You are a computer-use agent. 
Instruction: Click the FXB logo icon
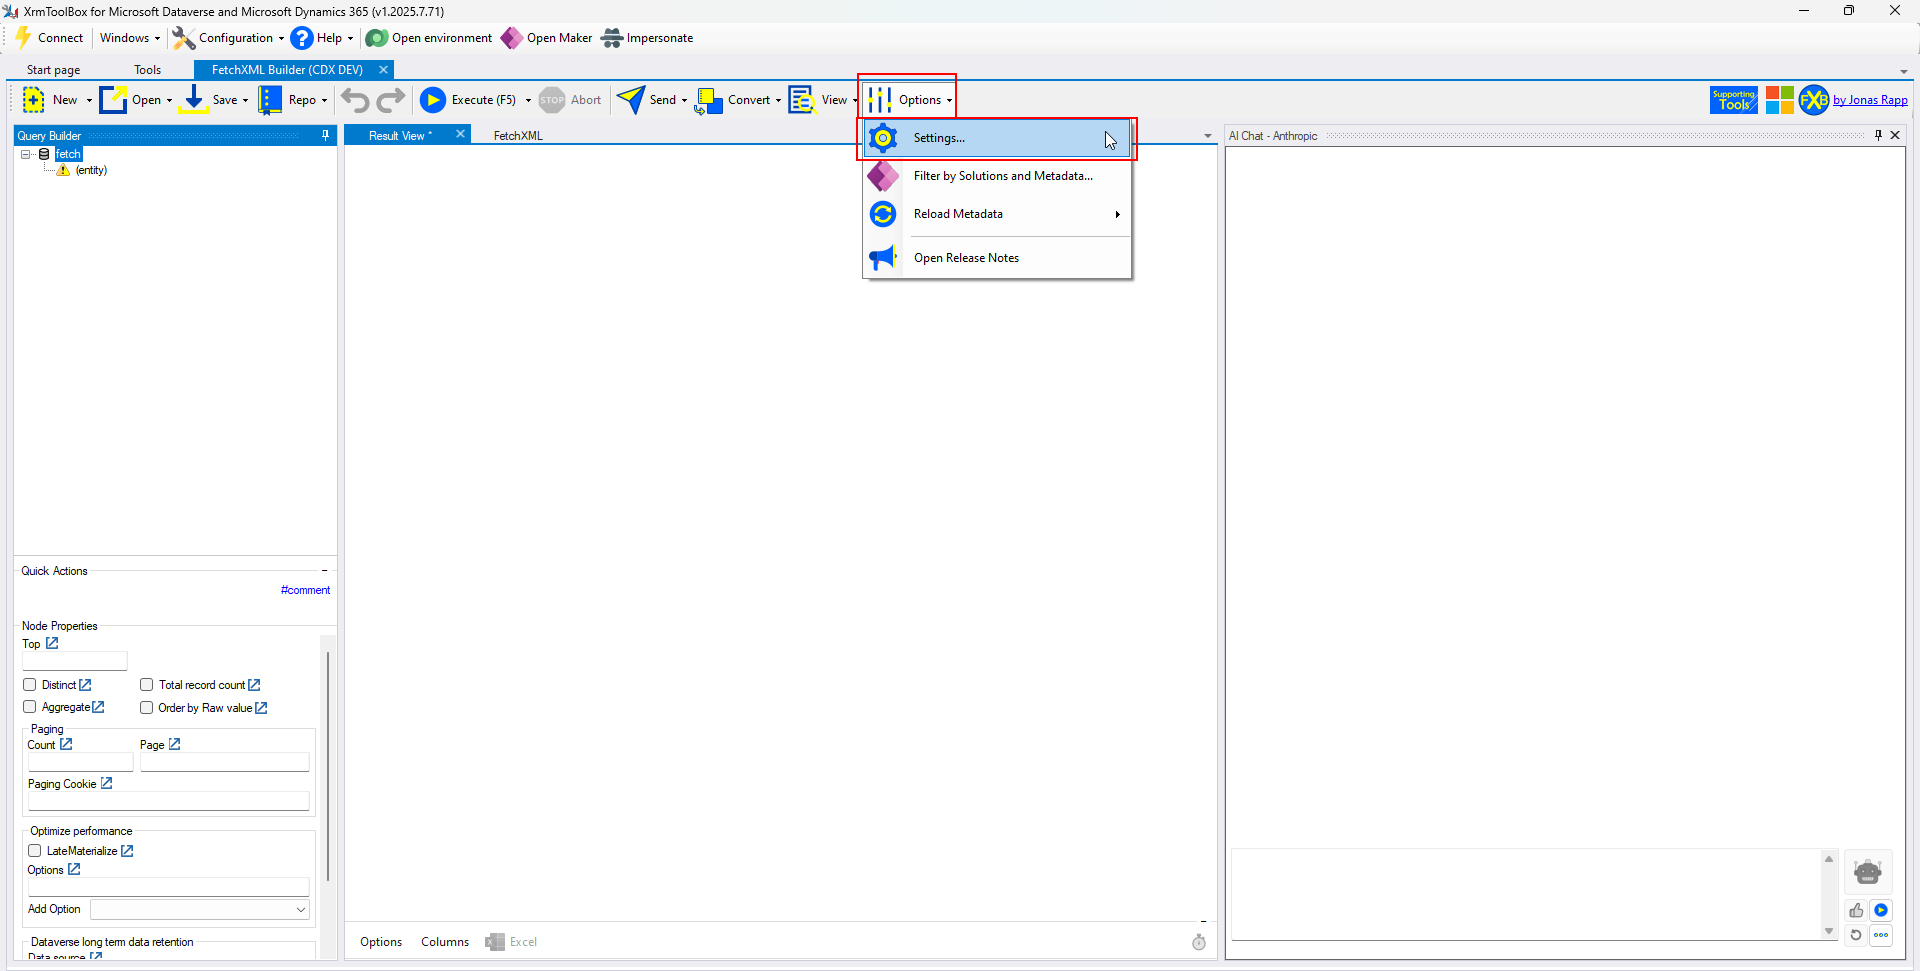[1814, 100]
